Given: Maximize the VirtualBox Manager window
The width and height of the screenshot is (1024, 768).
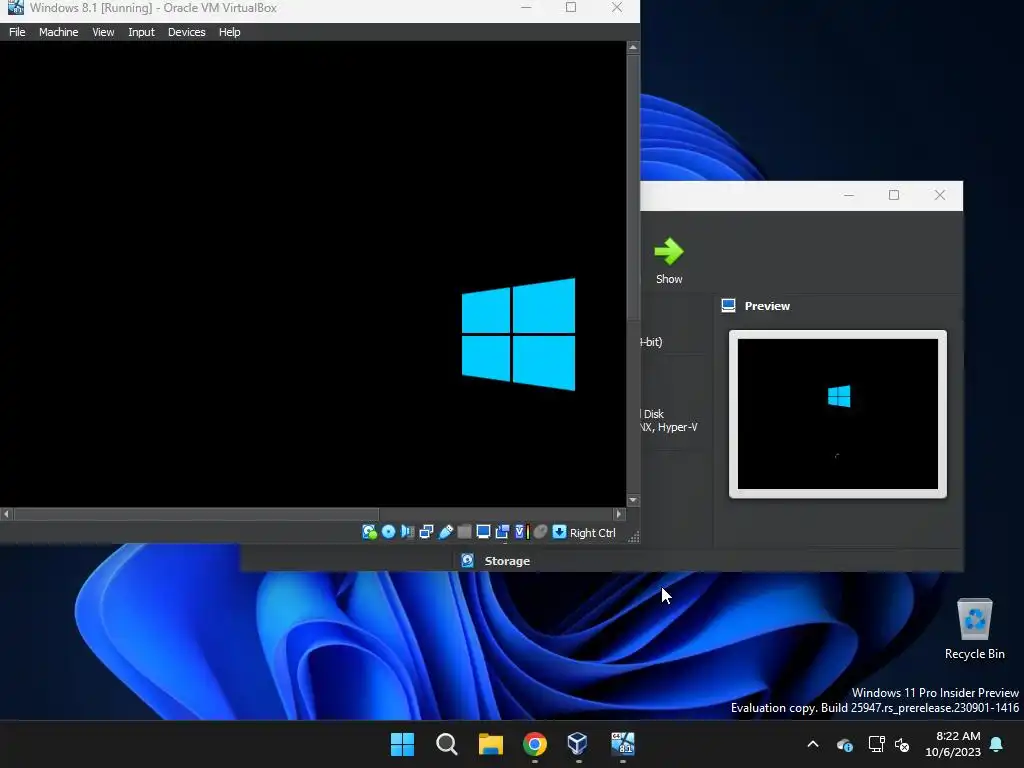Looking at the screenshot, I should coord(894,195).
